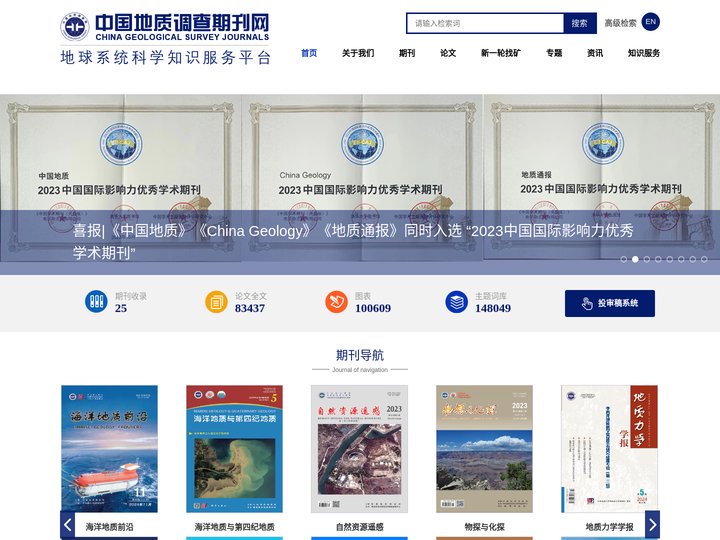This screenshot has width=720, height=540.
Task: Click the 期刊导航 section heading
Action: point(360,355)
